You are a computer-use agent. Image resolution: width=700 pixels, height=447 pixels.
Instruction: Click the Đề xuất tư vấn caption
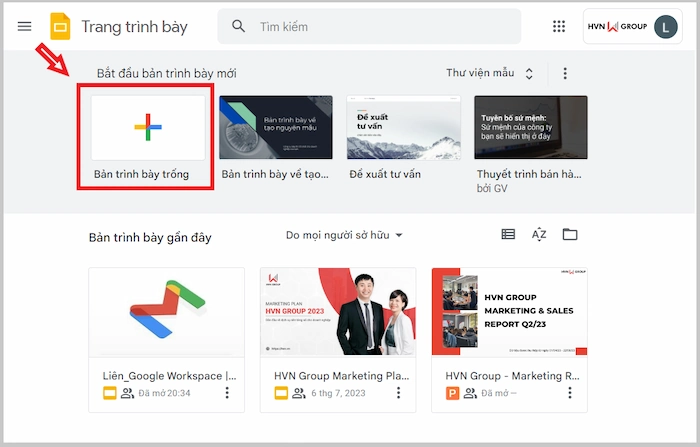tap(385, 174)
